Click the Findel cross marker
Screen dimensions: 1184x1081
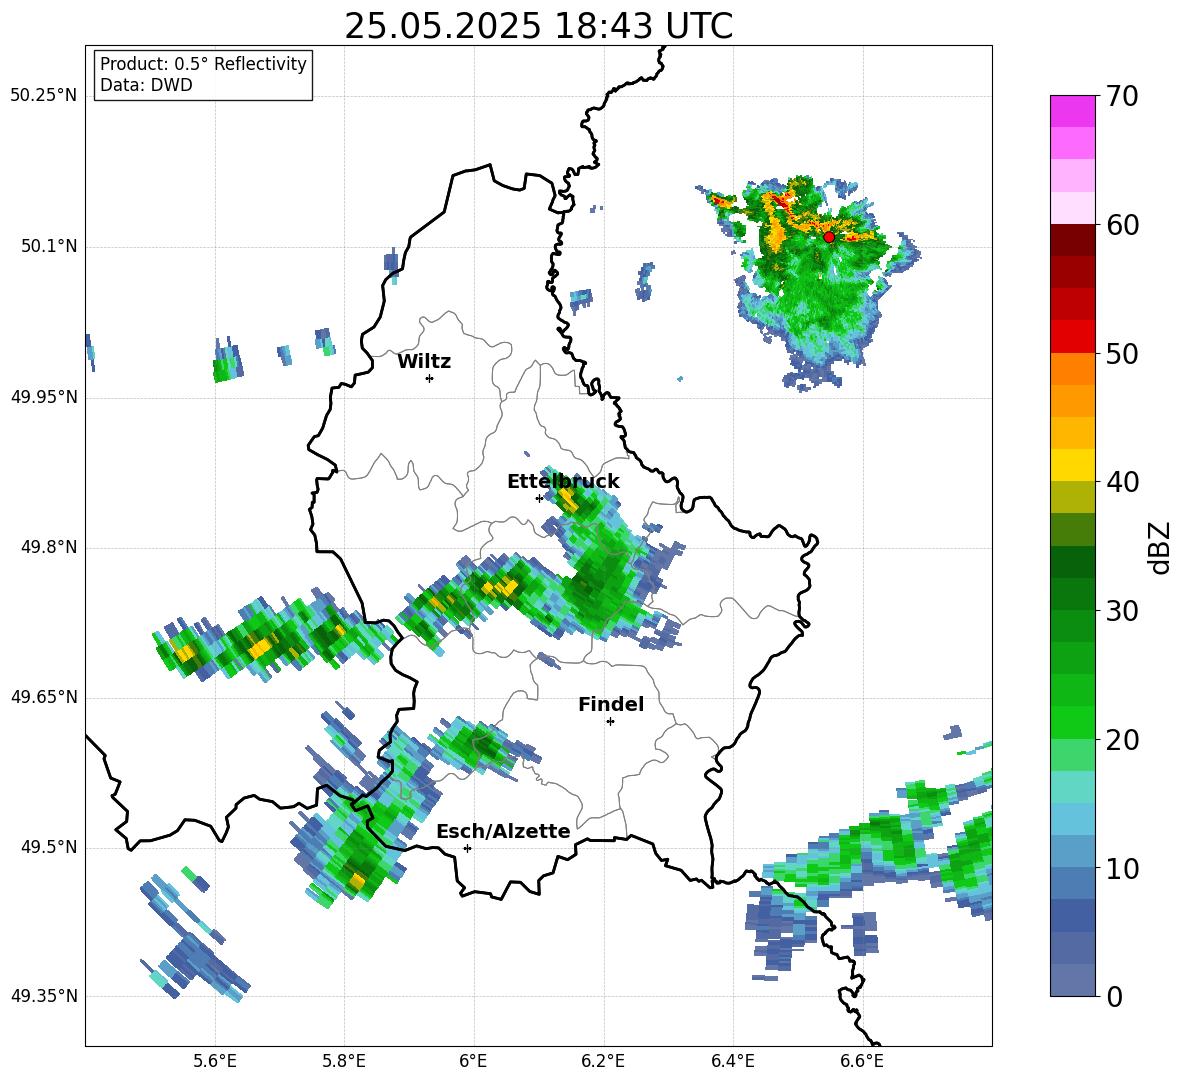[x=610, y=722]
